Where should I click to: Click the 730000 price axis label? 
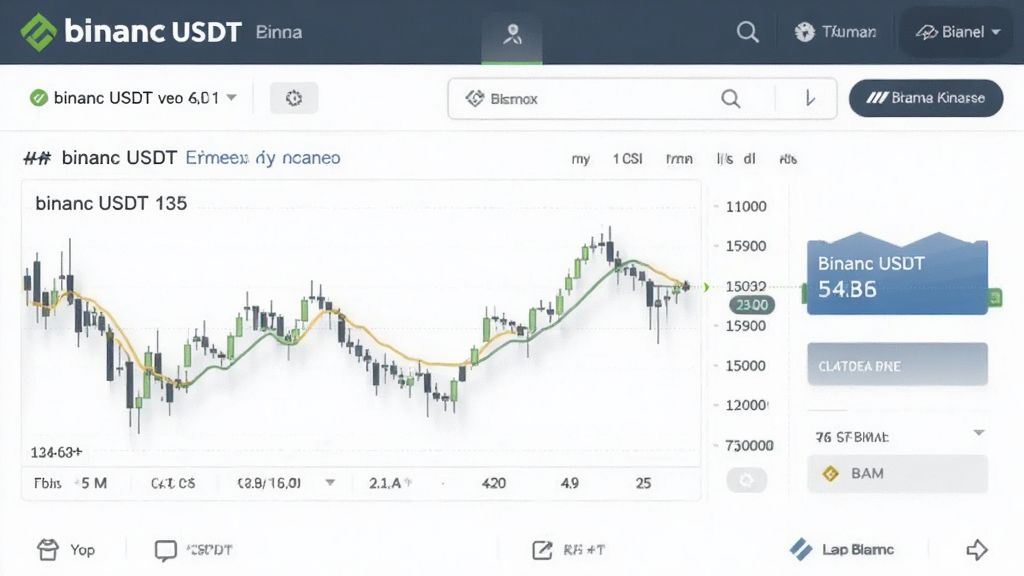point(749,445)
